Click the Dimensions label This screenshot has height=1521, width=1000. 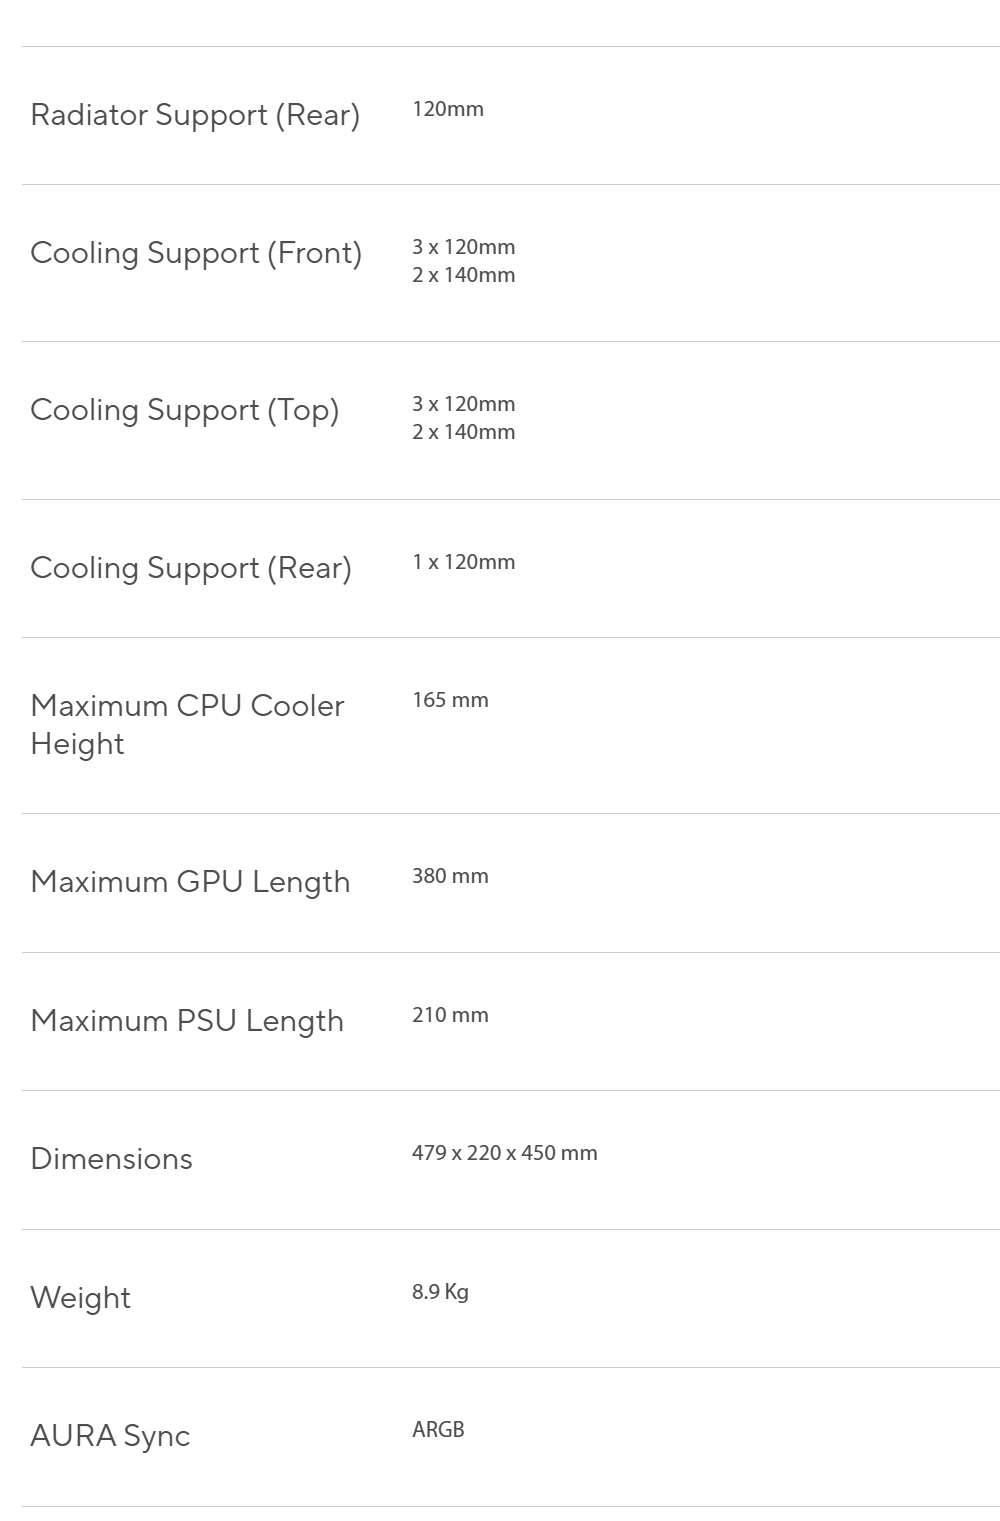click(111, 1159)
